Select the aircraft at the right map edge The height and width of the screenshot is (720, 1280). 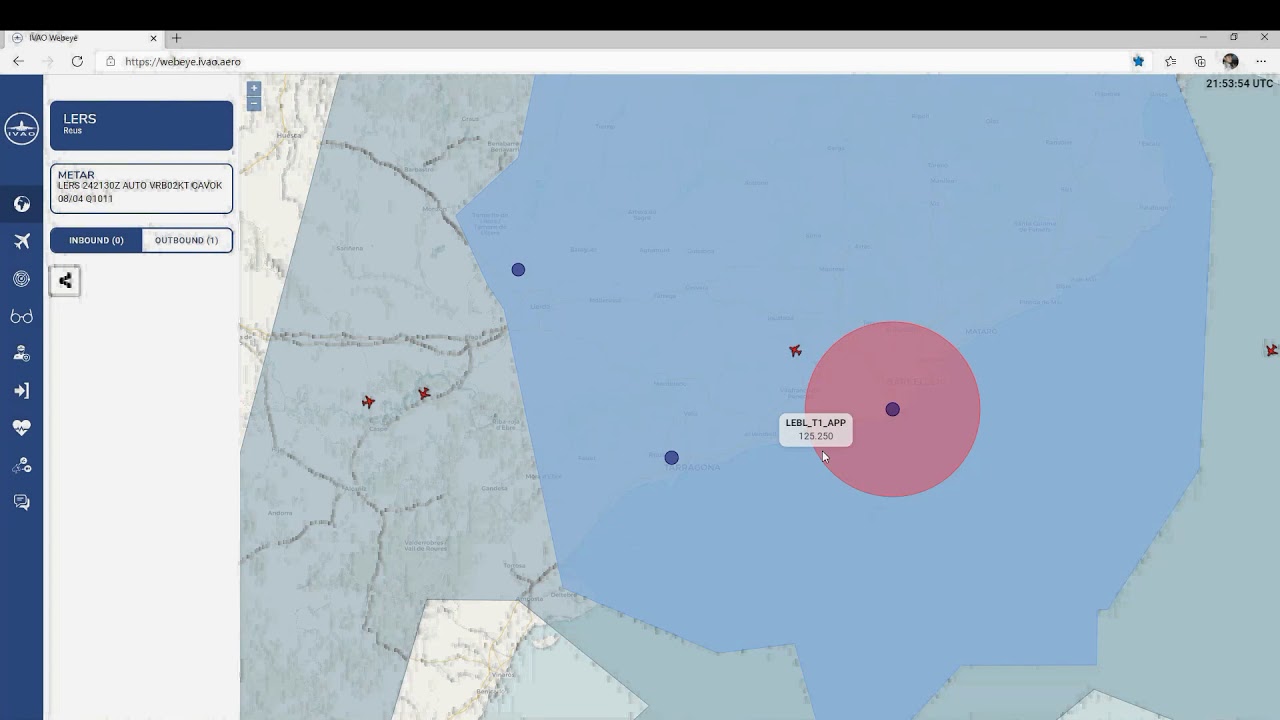click(x=1272, y=350)
